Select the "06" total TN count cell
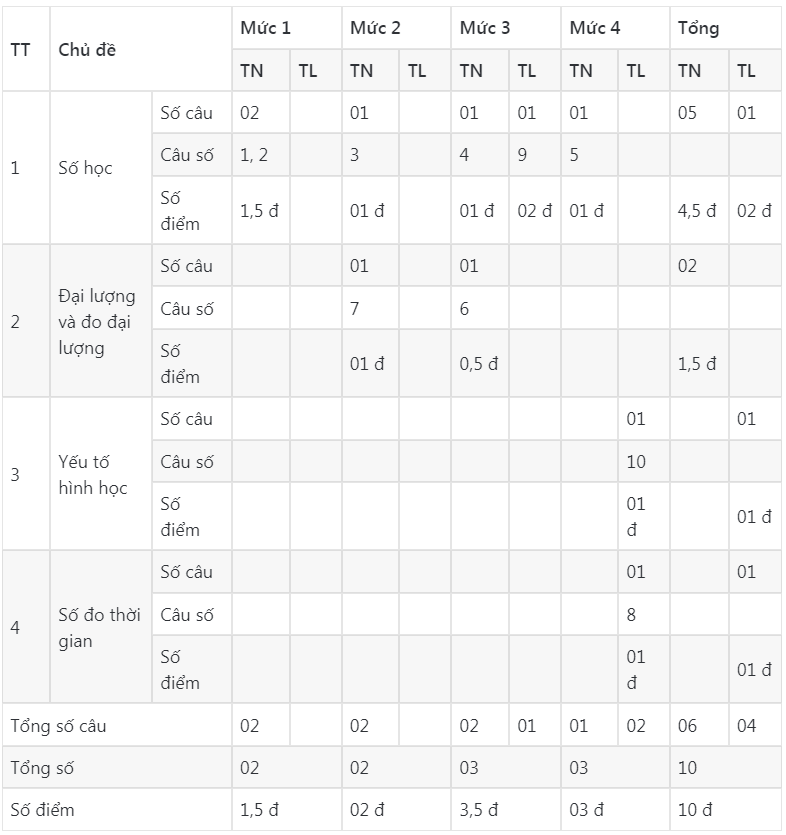Image resolution: width=786 pixels, height=835 pixels. (699, 725)
